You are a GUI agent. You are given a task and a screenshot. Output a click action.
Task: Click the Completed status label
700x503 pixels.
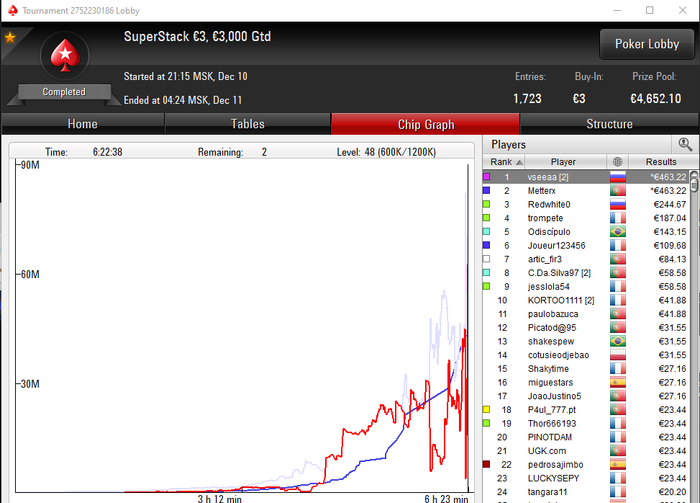pos(64,91)
